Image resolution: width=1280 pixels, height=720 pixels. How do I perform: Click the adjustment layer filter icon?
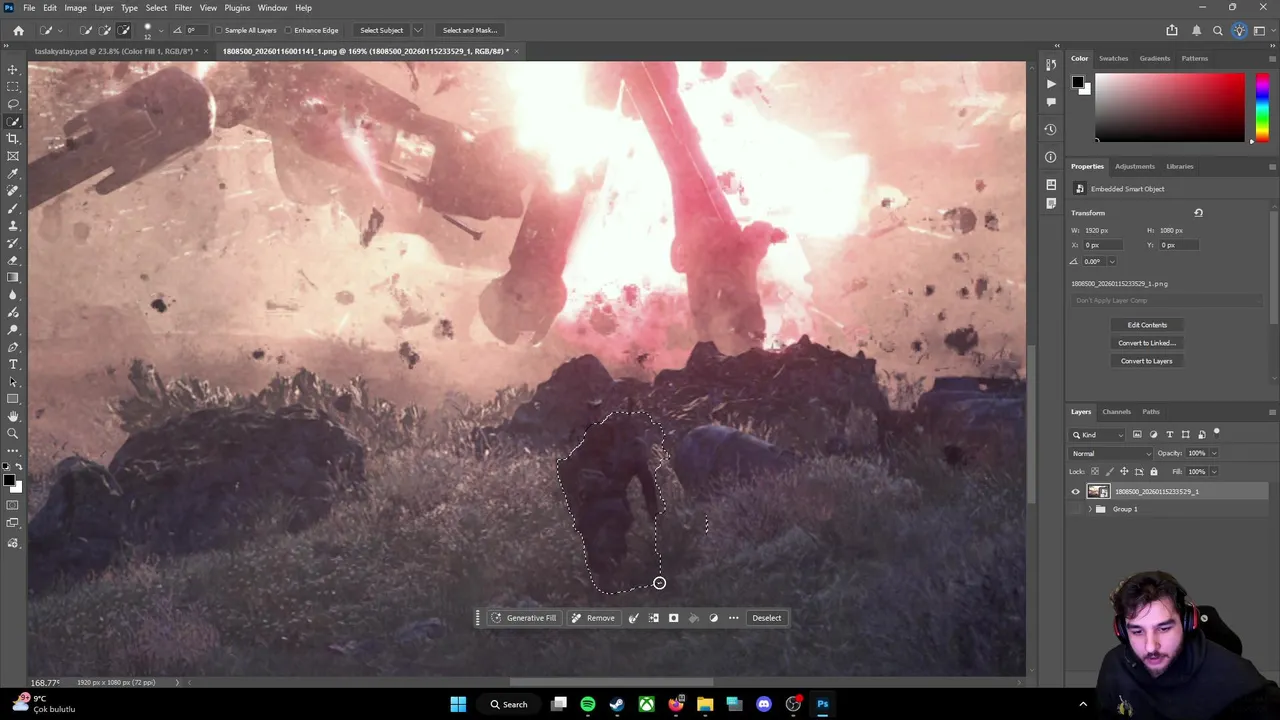click(1153, 434)
